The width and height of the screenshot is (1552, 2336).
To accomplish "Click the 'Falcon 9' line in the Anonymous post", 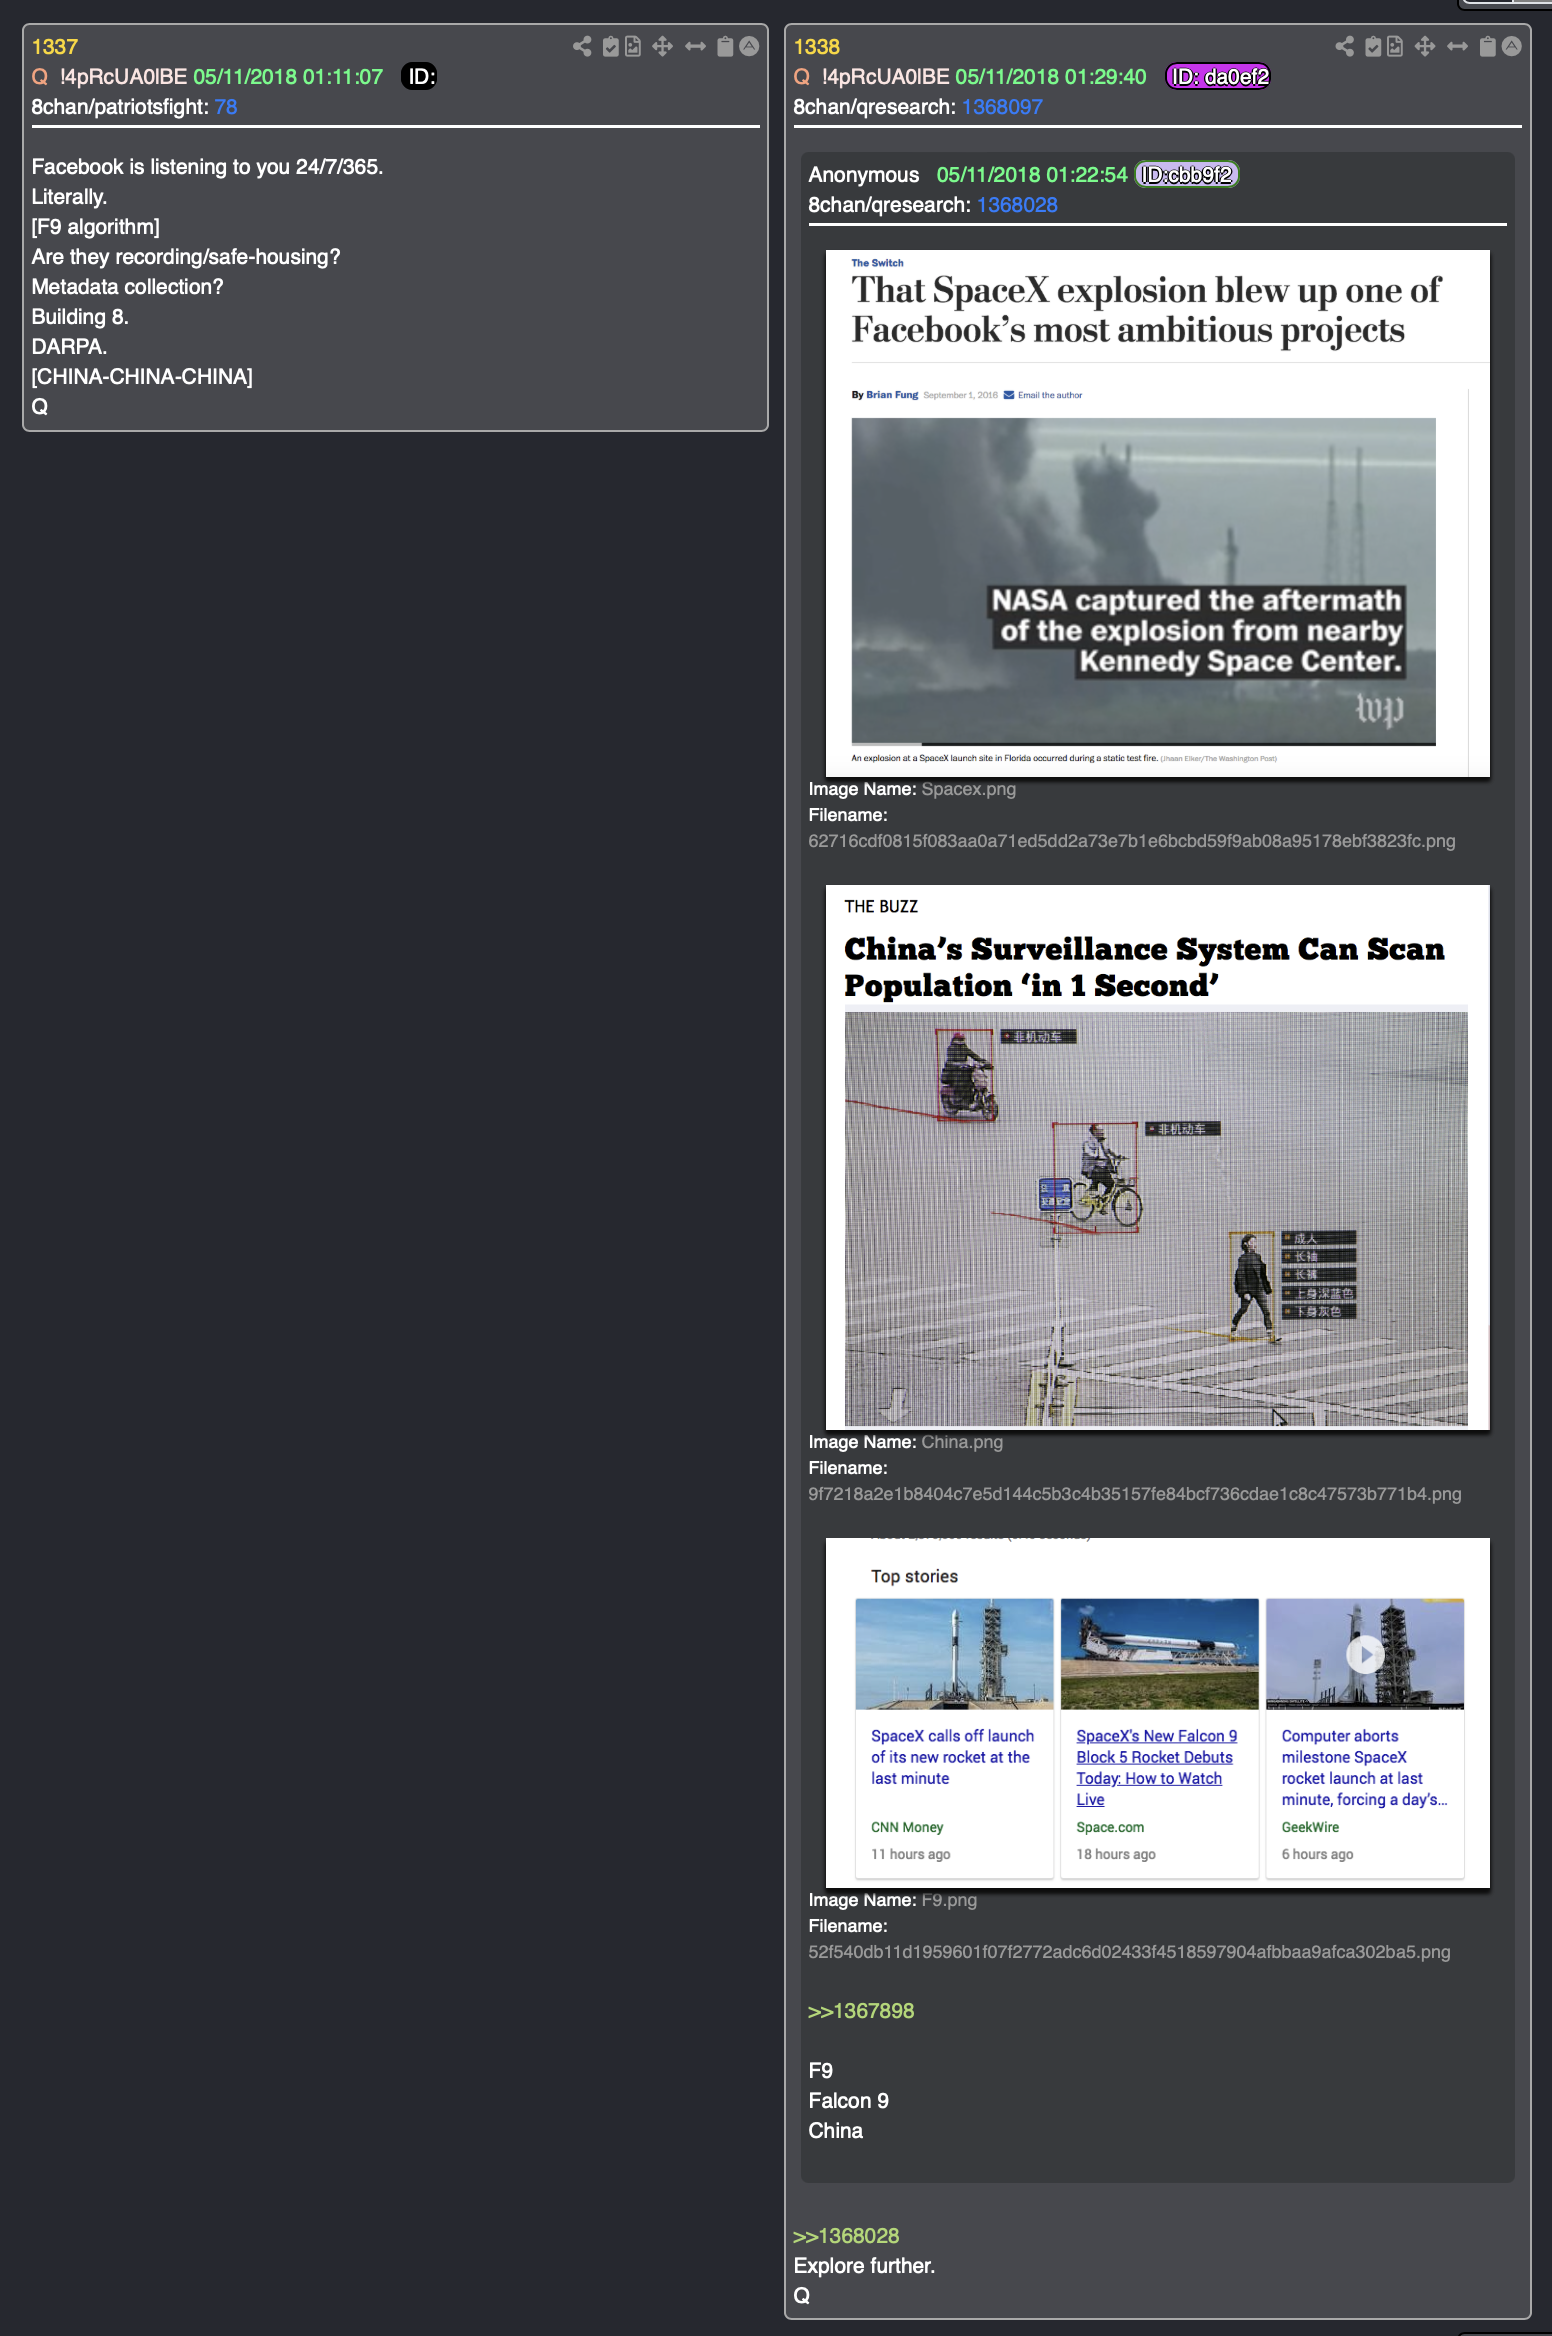I will click(x=848, y=2101).
